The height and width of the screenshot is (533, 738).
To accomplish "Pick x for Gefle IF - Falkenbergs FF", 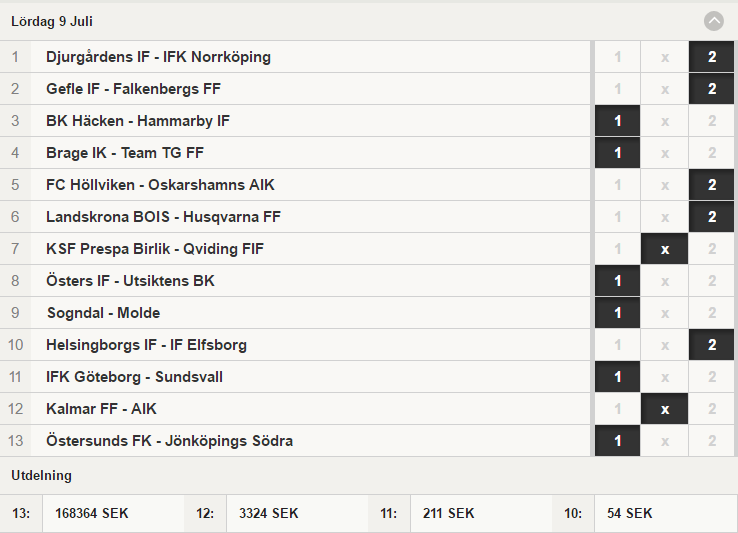I will 665,89.
